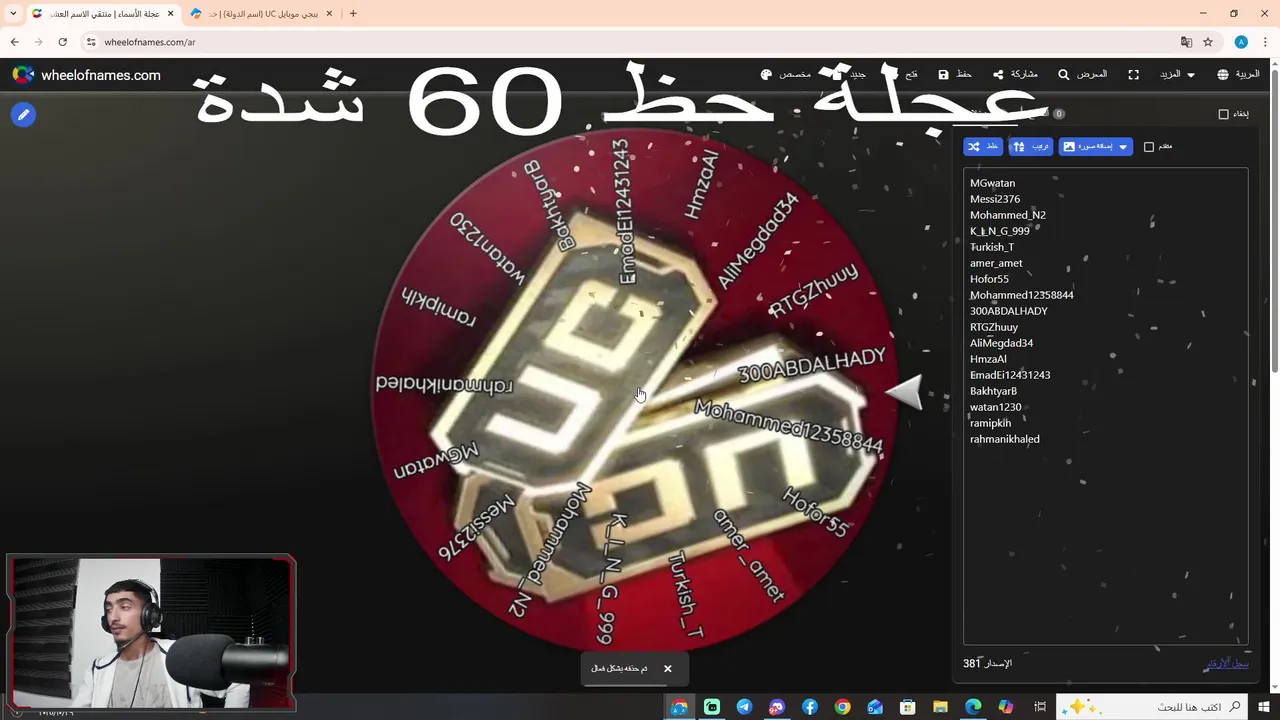
Task: Sort the entries list
Action: coord(1030,147)
